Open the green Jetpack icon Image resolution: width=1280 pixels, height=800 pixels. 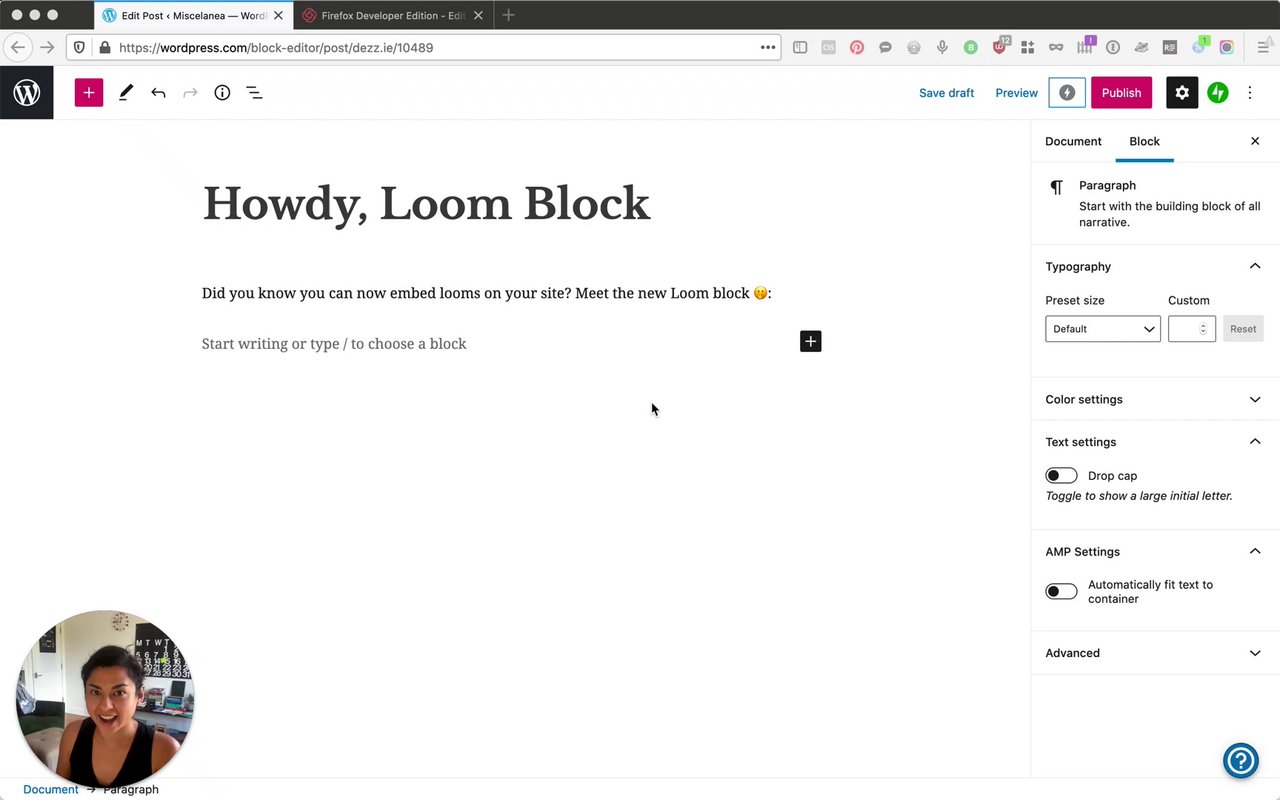pos(1217,93)
